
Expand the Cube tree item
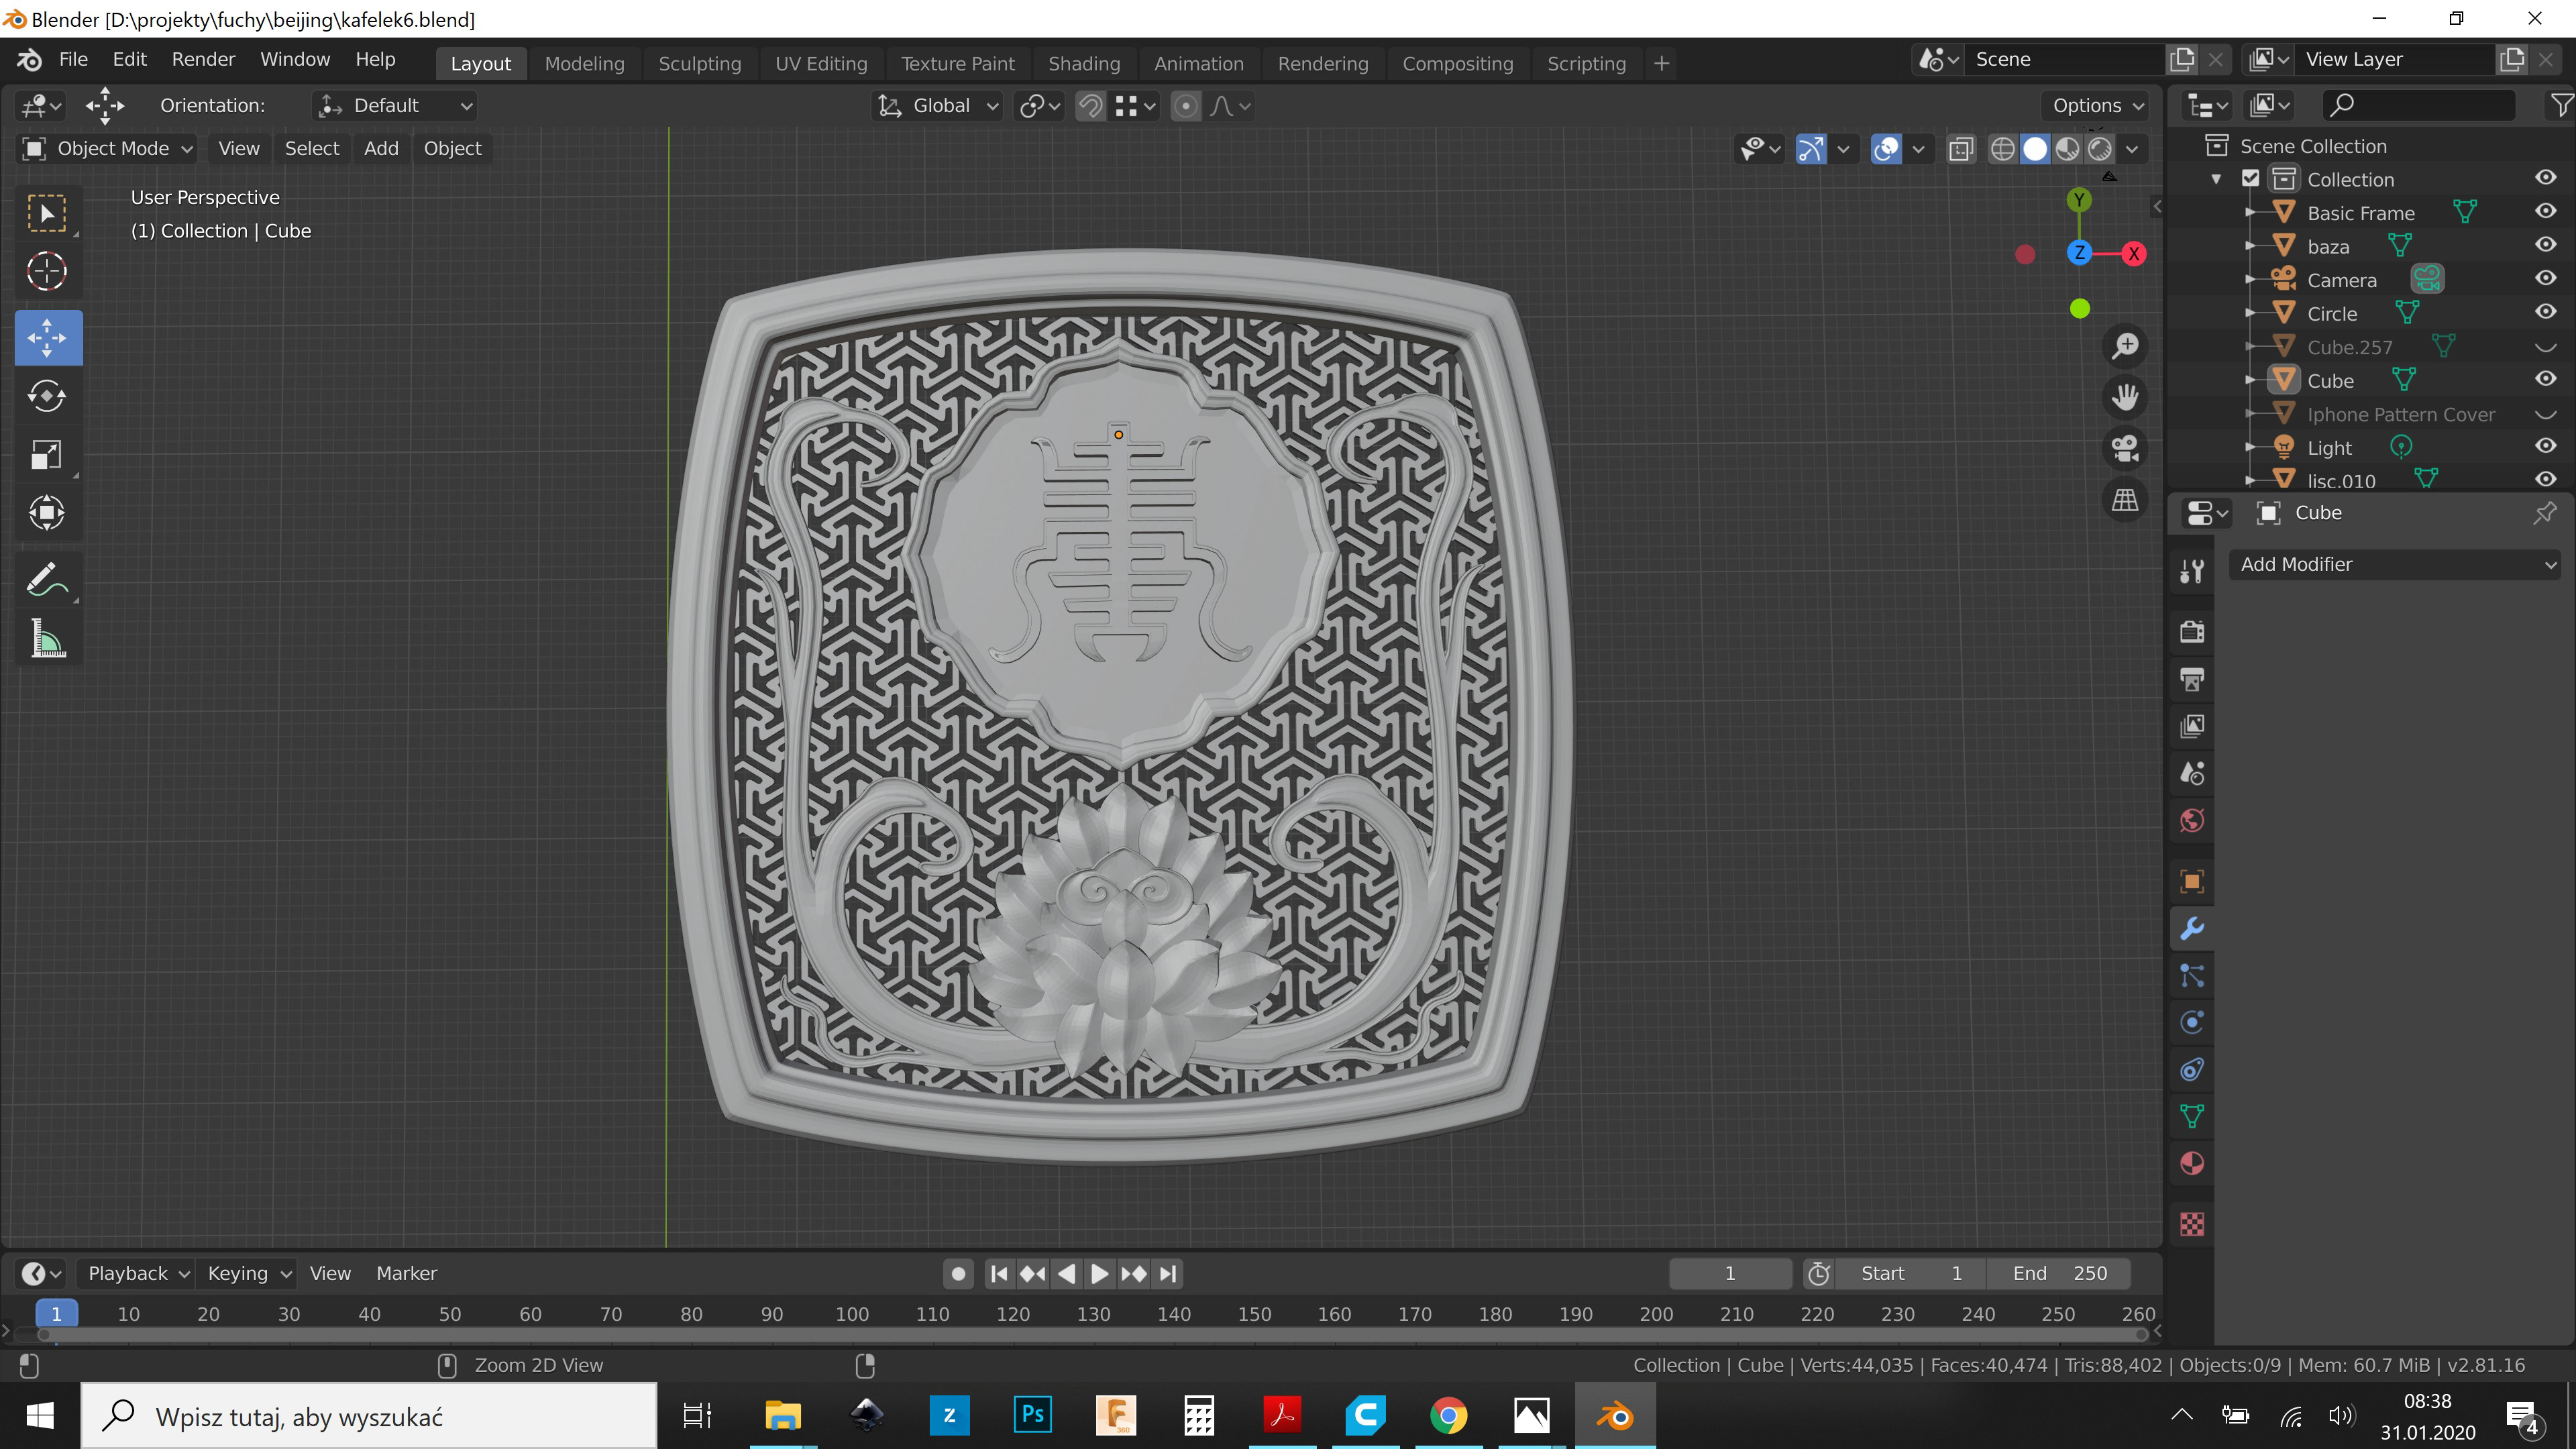click(2249, 381)
